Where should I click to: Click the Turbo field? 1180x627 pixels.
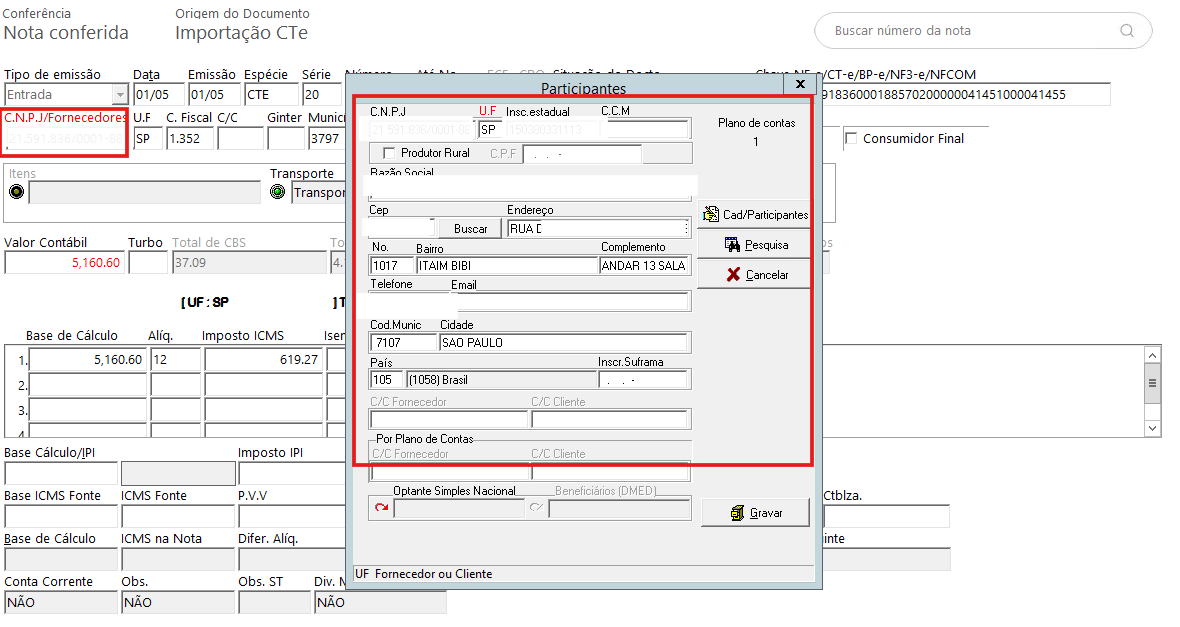click(x=148, y=263)
